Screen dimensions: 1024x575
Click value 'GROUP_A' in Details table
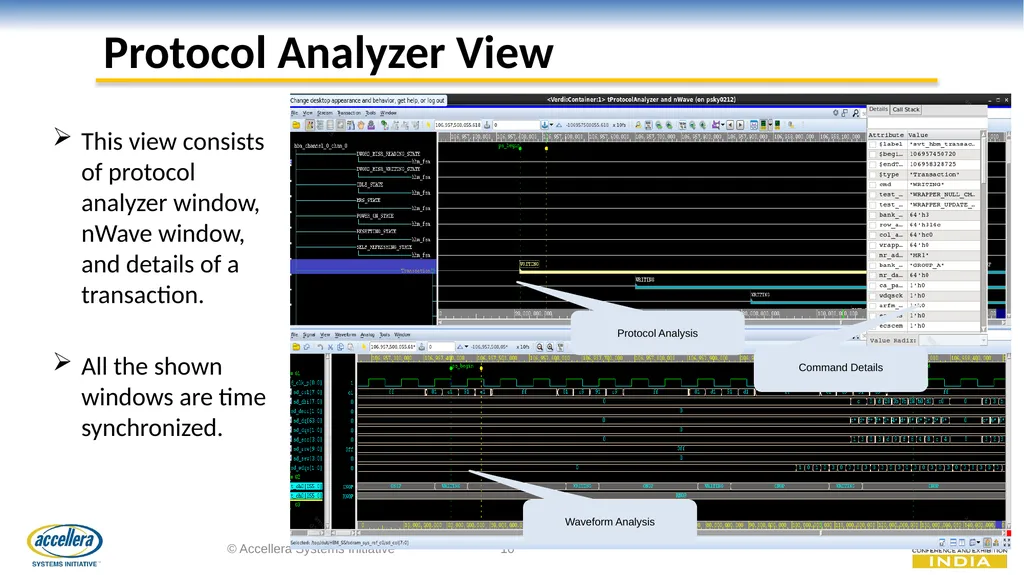(927, 265)
